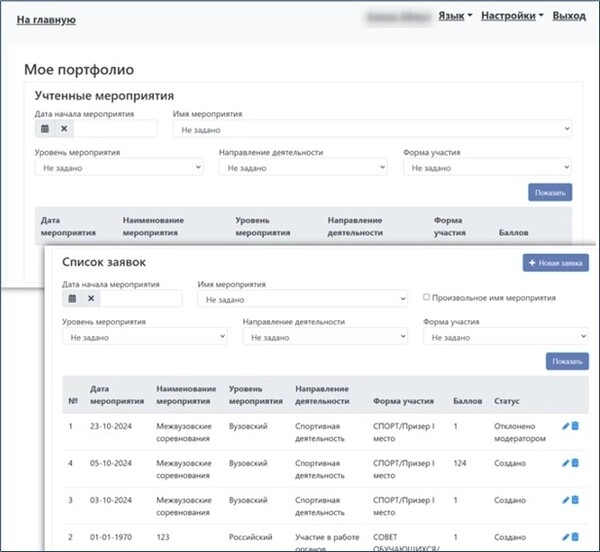Click the trash delete icon for request 1

(575, 427)
